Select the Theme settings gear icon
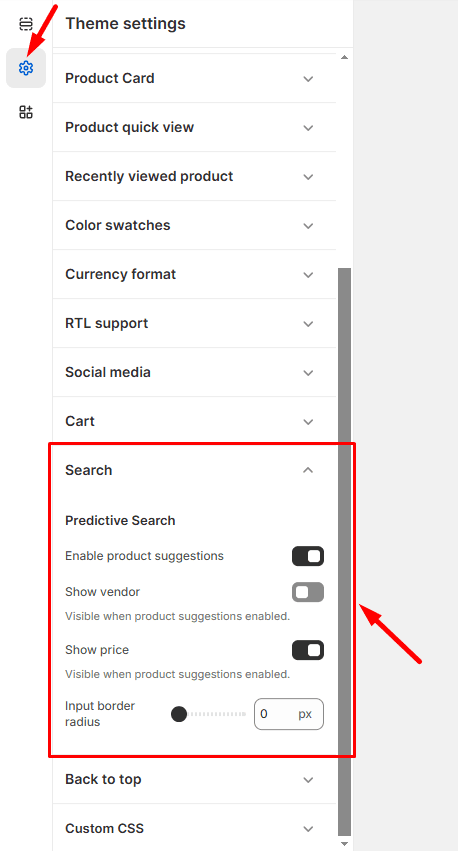The width and height of the screenshot is (458, 851). [x=26, y=68]
